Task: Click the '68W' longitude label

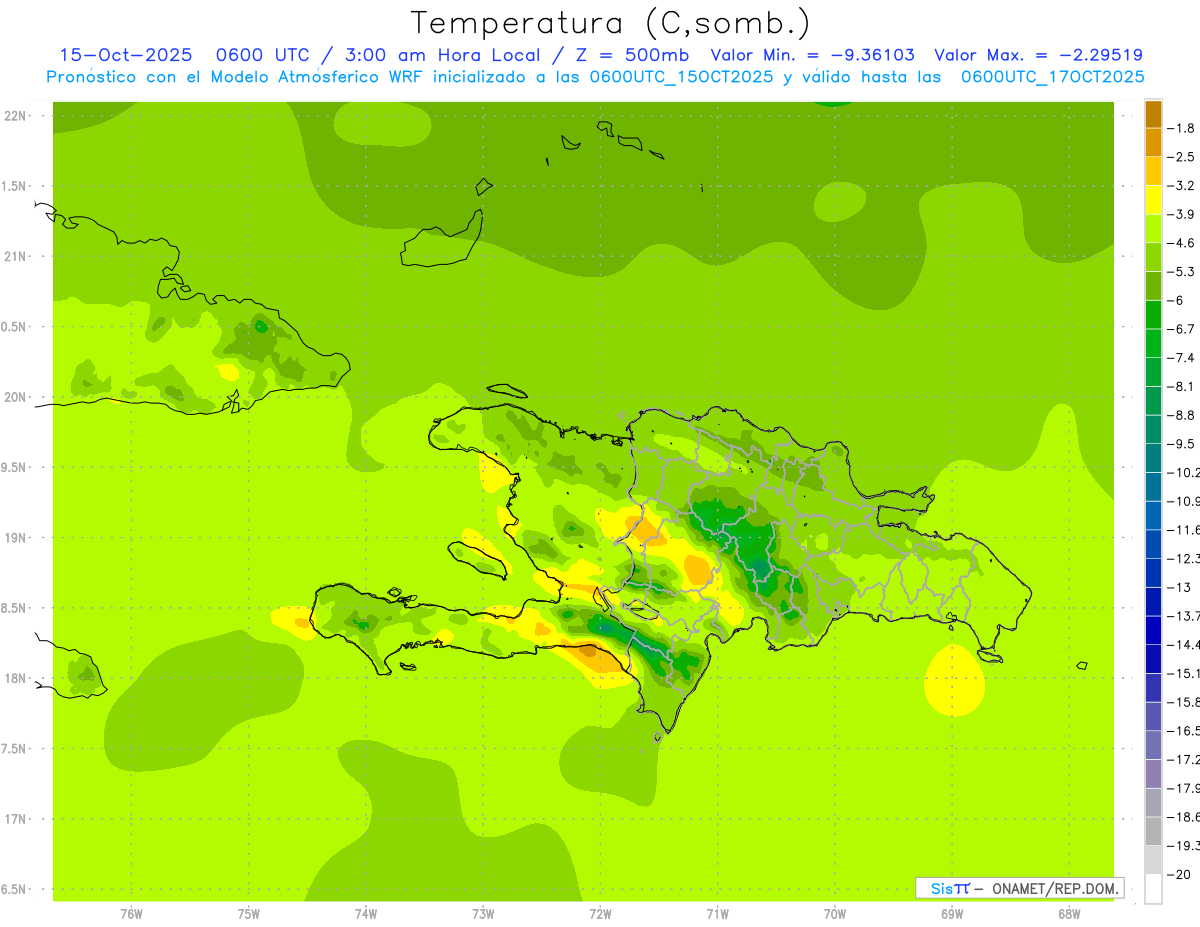Action: 1069,913
